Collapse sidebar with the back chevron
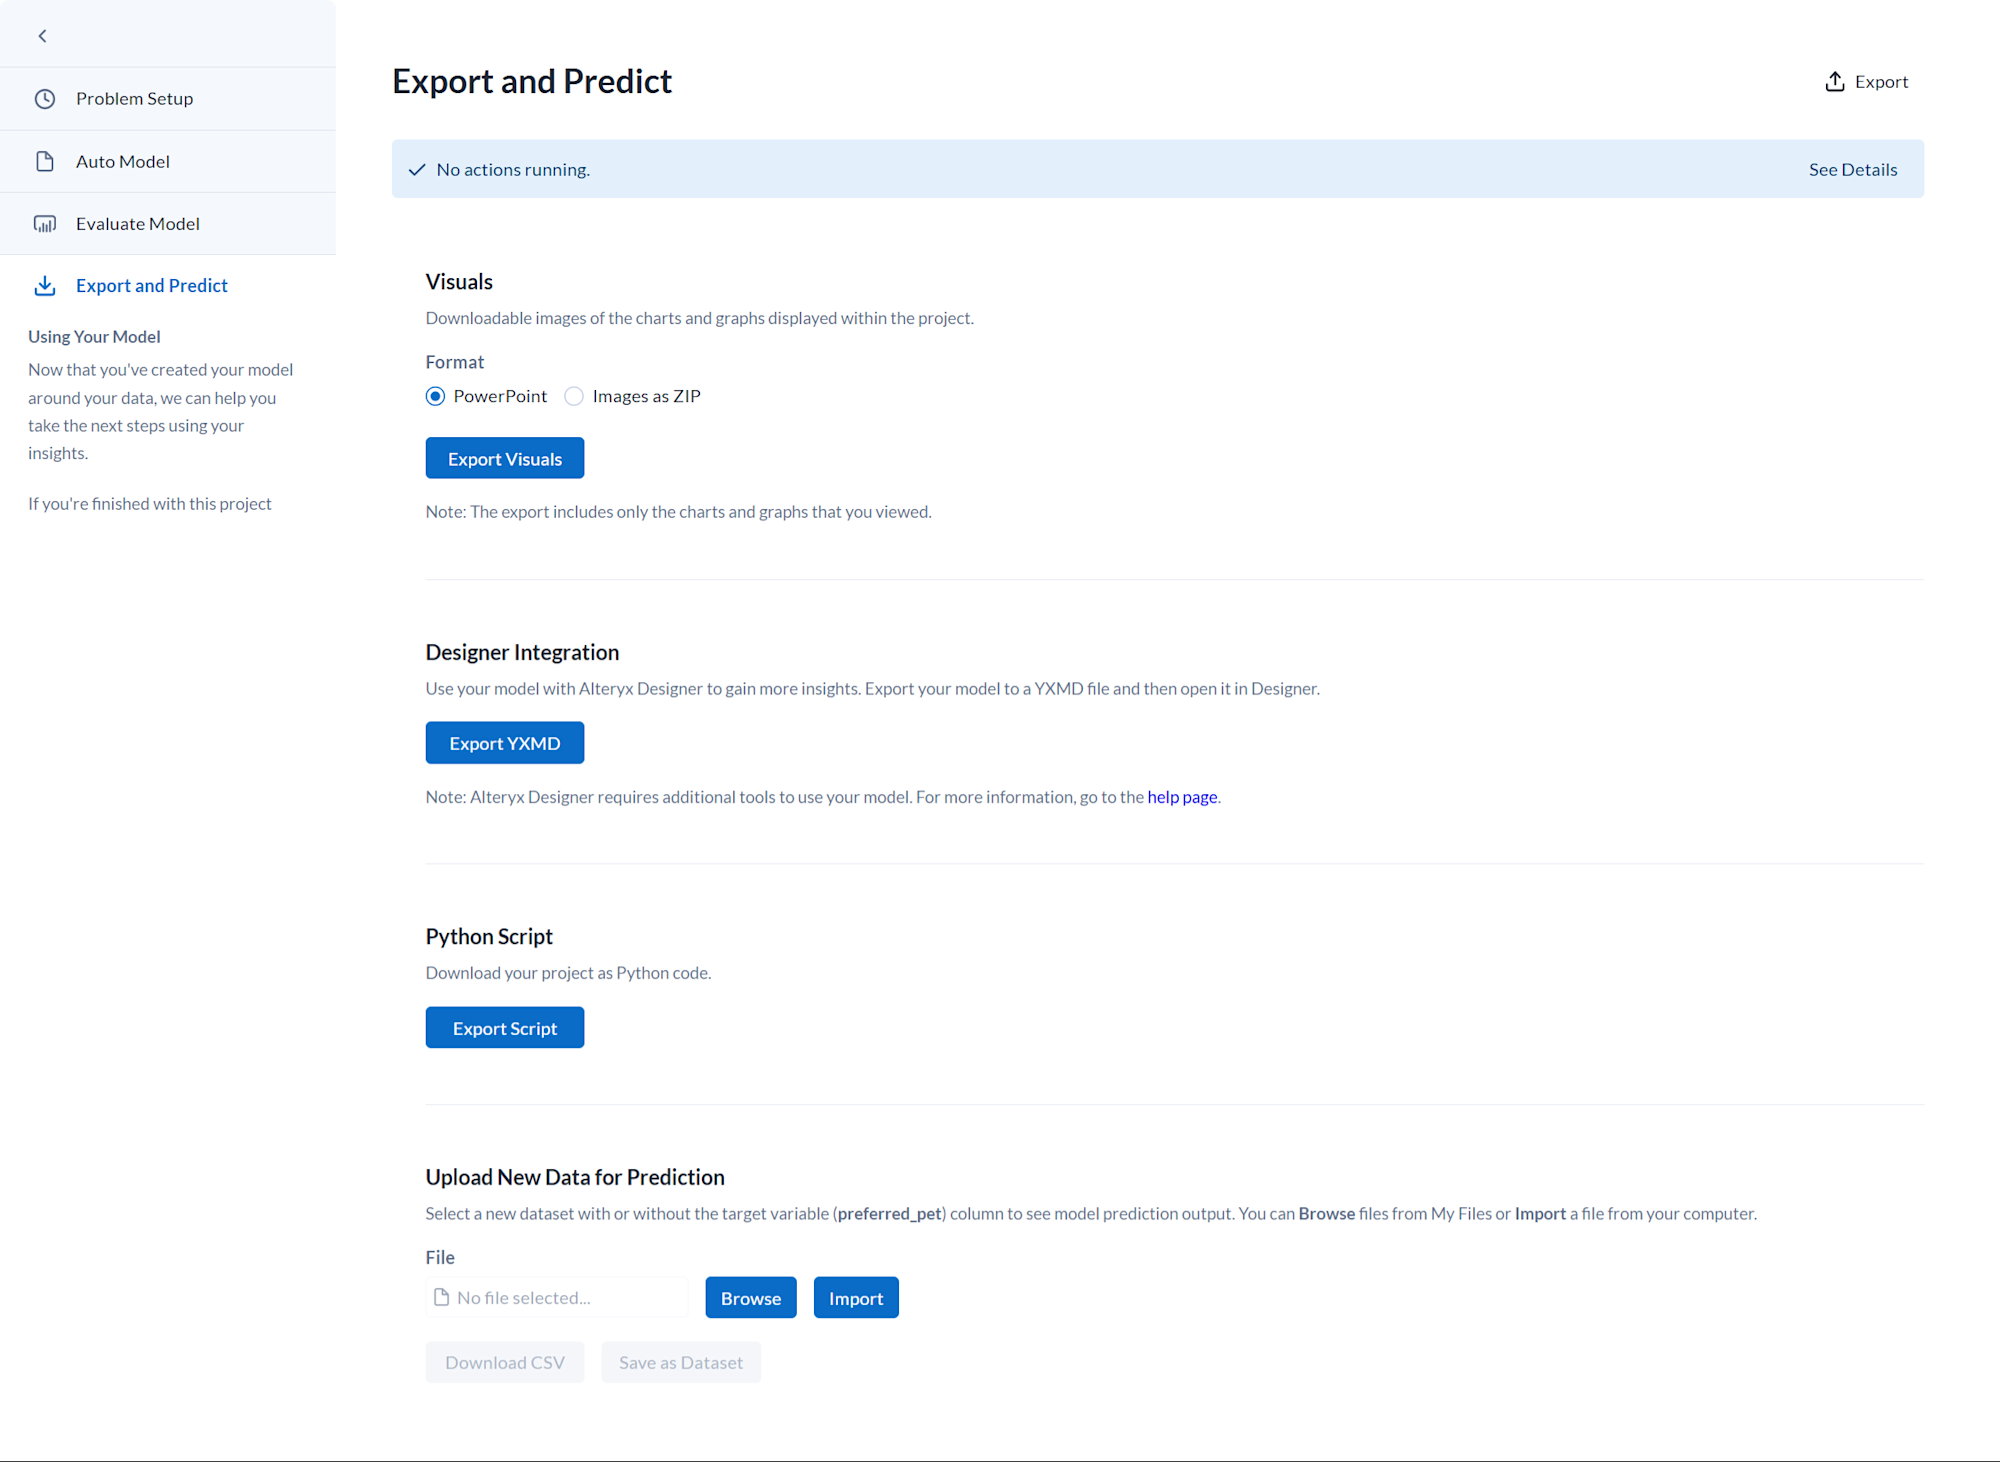Image resolution: width=2000 pixels, height=1462 pixels. (x=42, y=36)
